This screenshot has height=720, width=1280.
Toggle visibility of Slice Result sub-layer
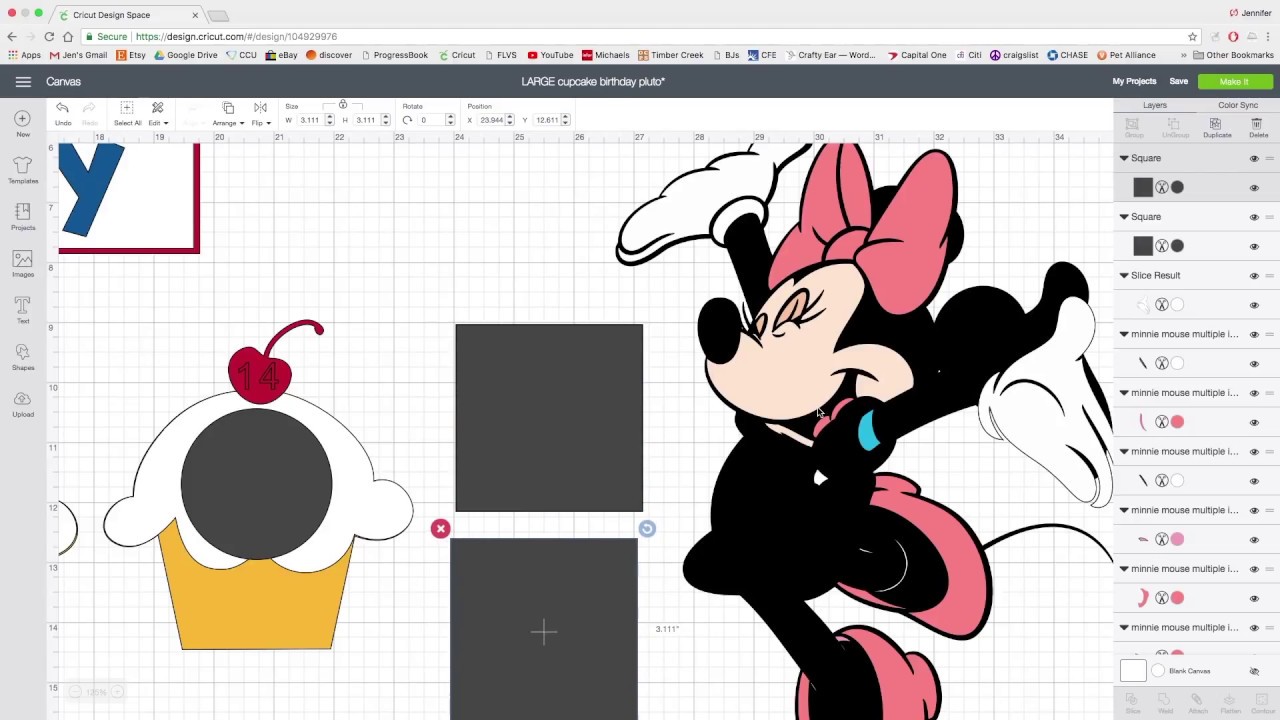point(1254,305)
